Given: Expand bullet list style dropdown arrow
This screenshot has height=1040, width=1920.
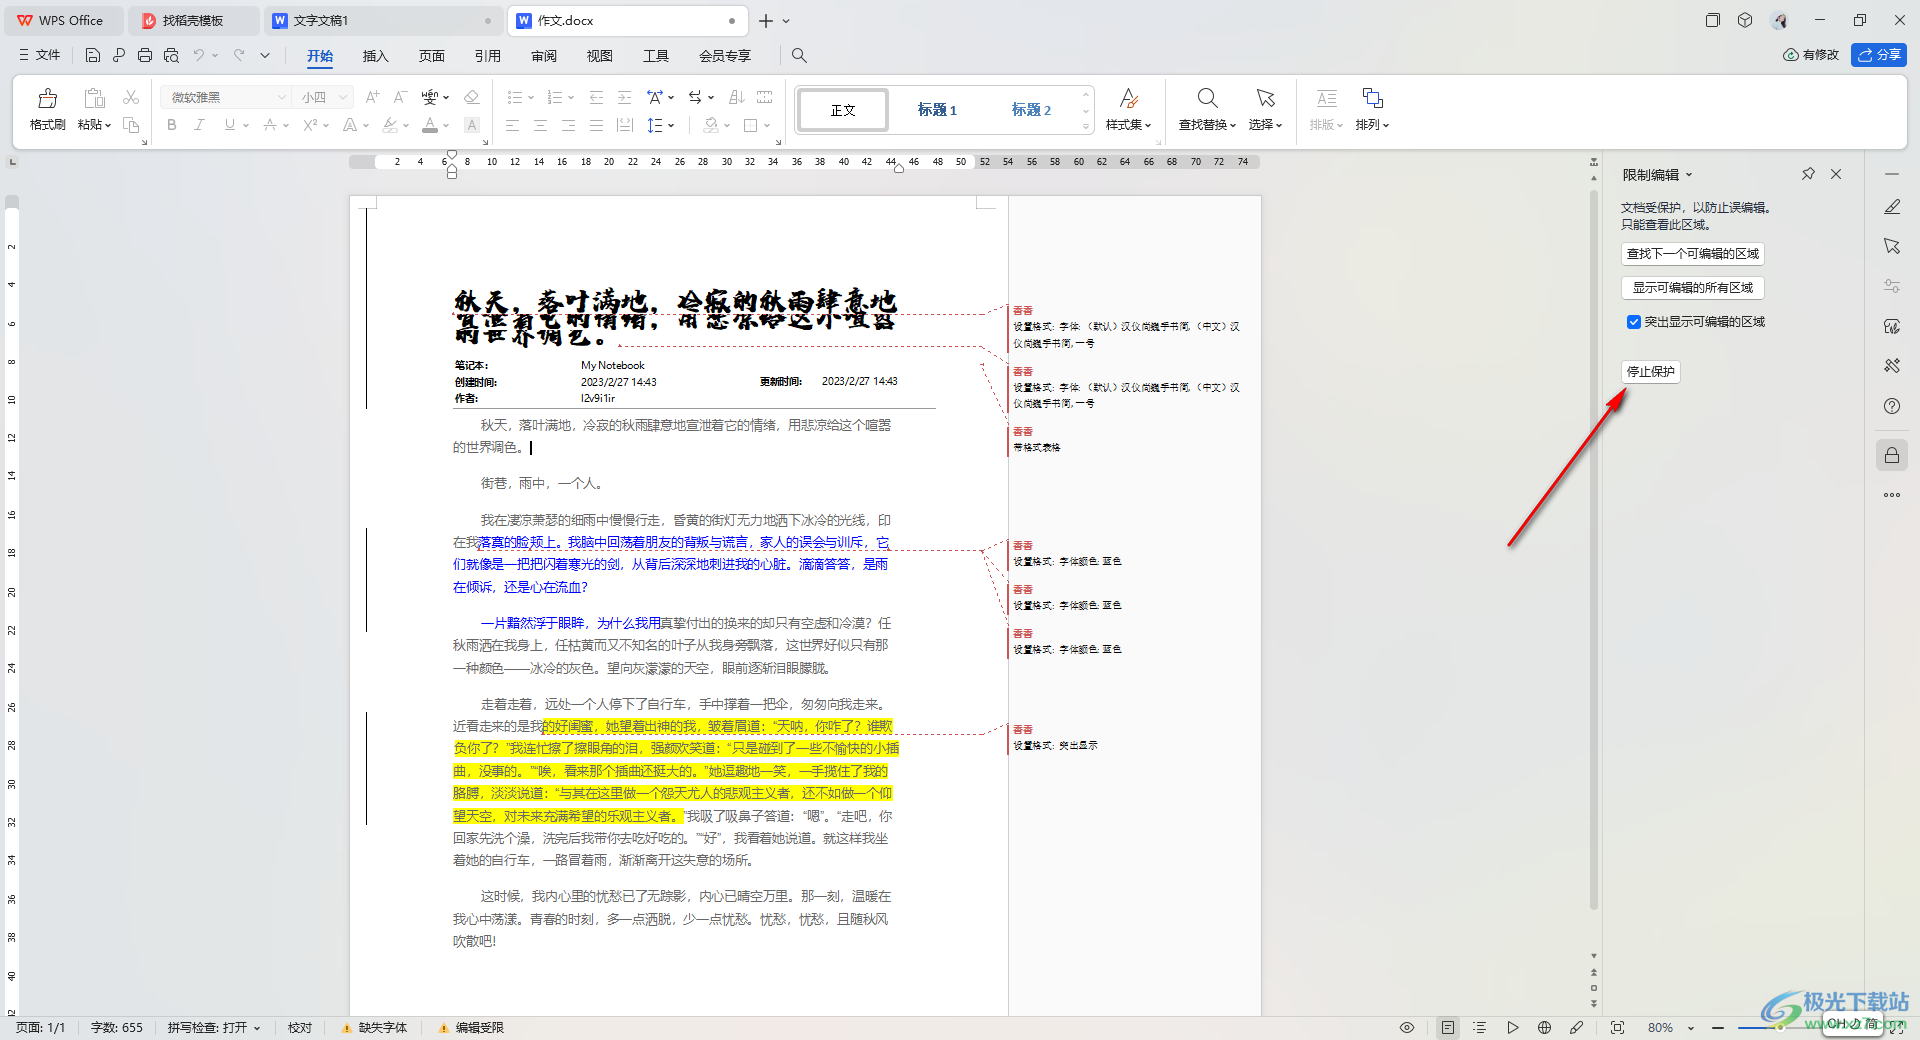Looking at the screenshot, I should click(531, 98).
